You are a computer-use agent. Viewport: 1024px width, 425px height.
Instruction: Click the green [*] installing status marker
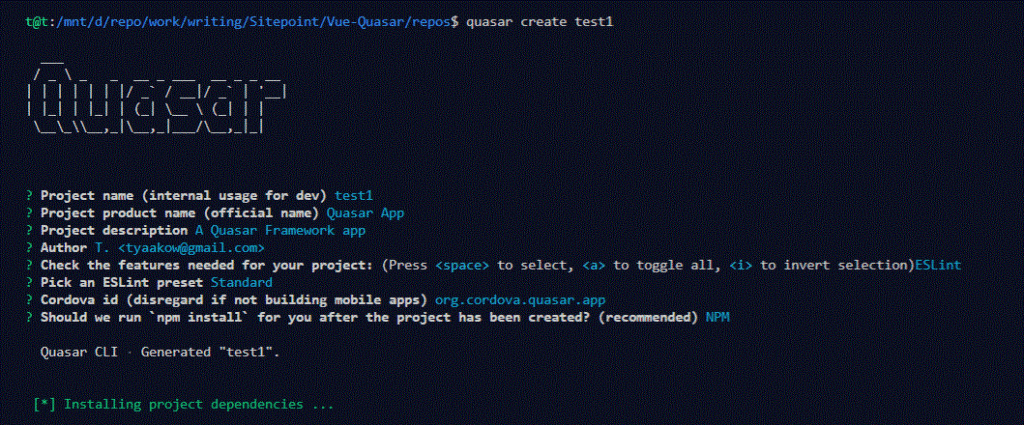pos(44,405)
